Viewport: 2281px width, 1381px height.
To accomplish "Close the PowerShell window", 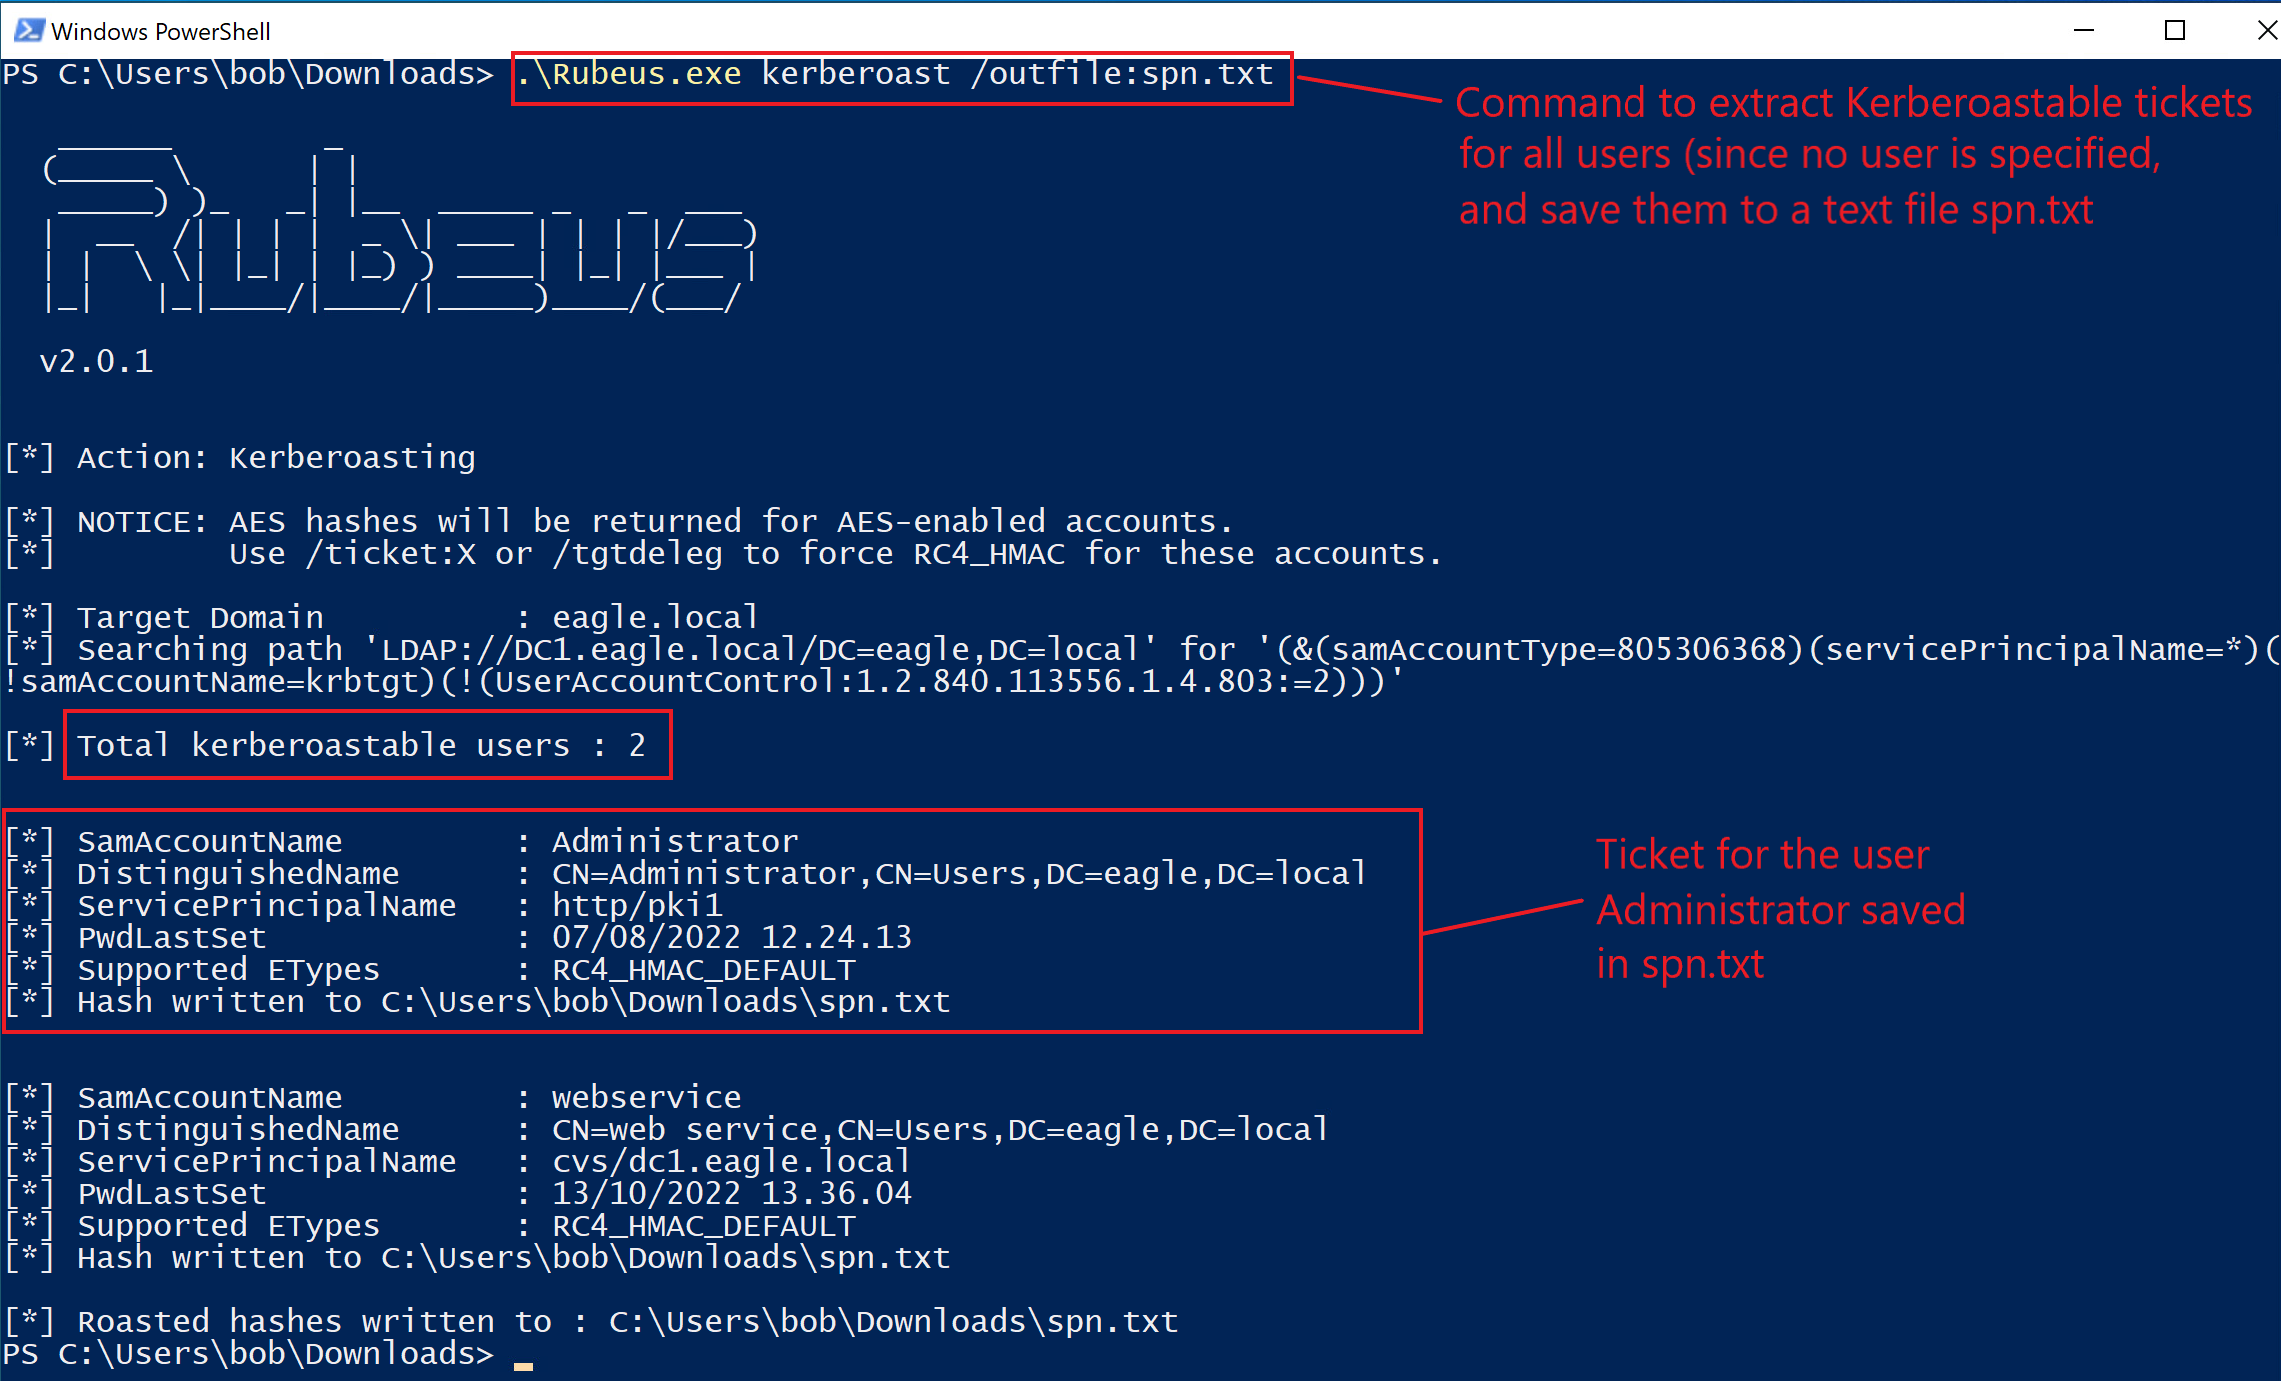I will click(2265, 30).
